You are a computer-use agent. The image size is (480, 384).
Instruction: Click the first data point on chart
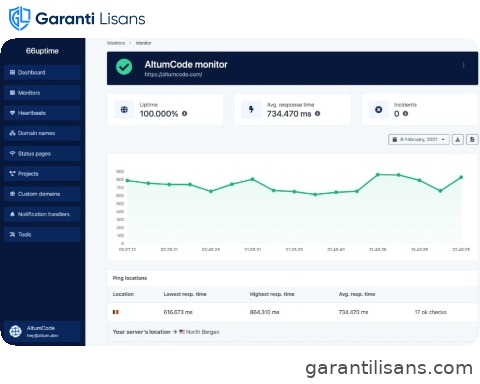click(127, 181)
